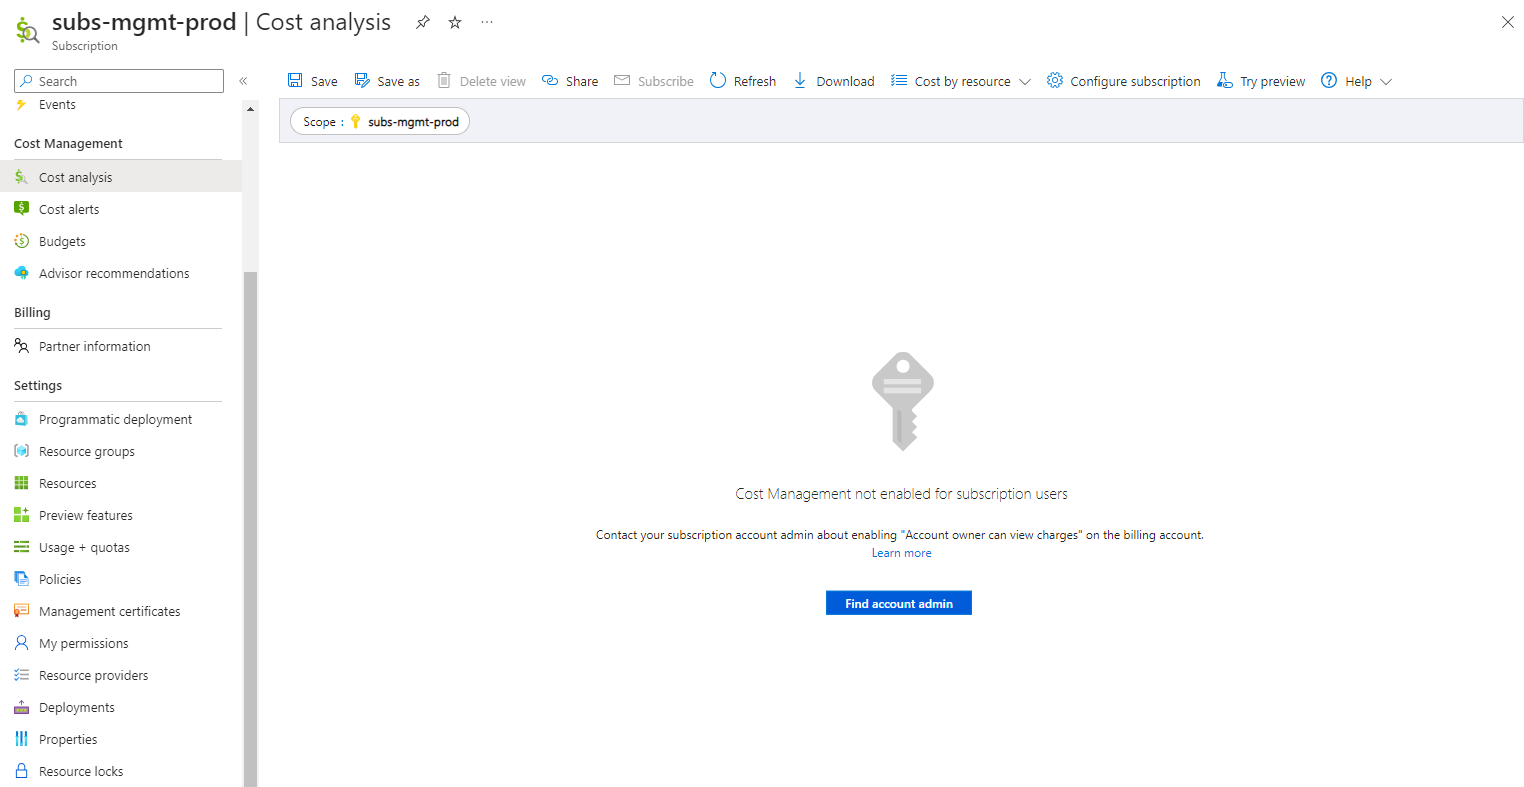Click the Policies icon

tap(21, 579)
